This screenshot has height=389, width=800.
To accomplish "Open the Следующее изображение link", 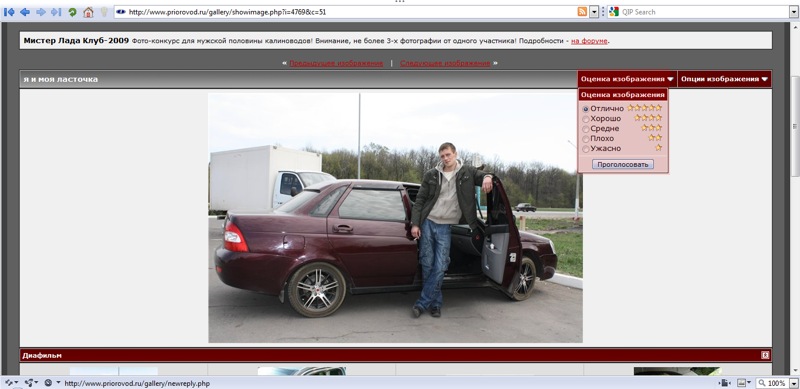I will tap(445, 63).
